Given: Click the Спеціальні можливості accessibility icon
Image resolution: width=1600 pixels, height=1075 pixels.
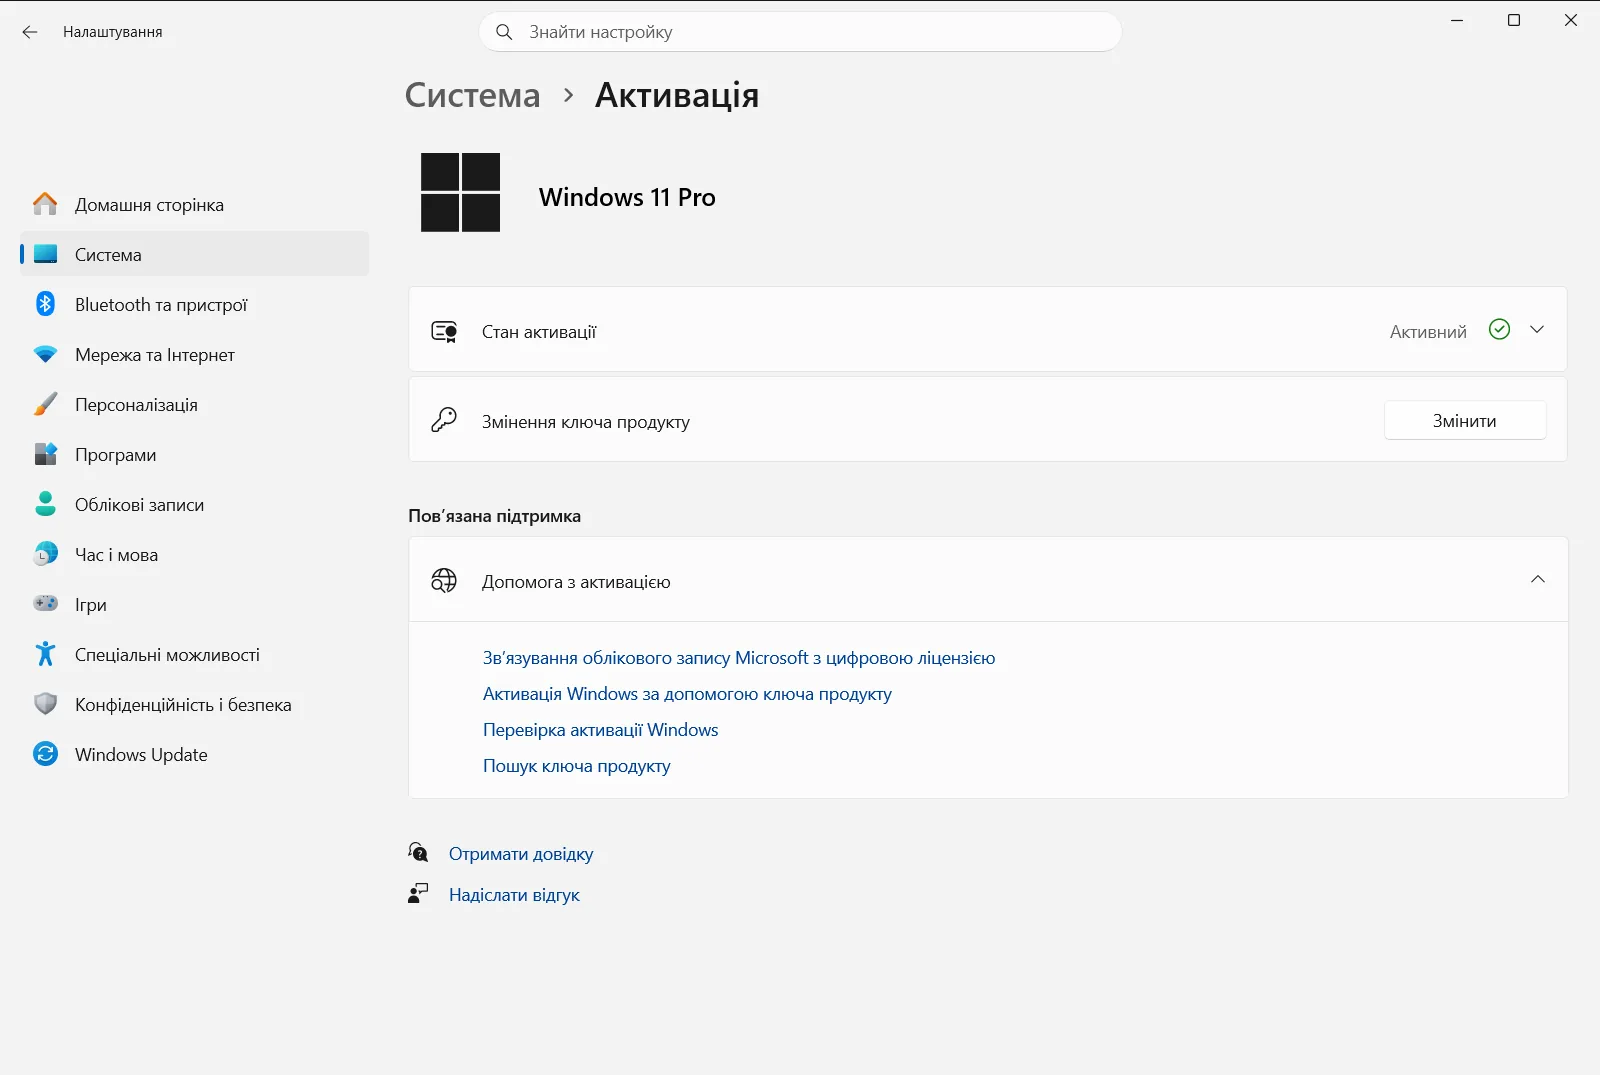Looking at the screenshot, I should [x=45, y=654].
